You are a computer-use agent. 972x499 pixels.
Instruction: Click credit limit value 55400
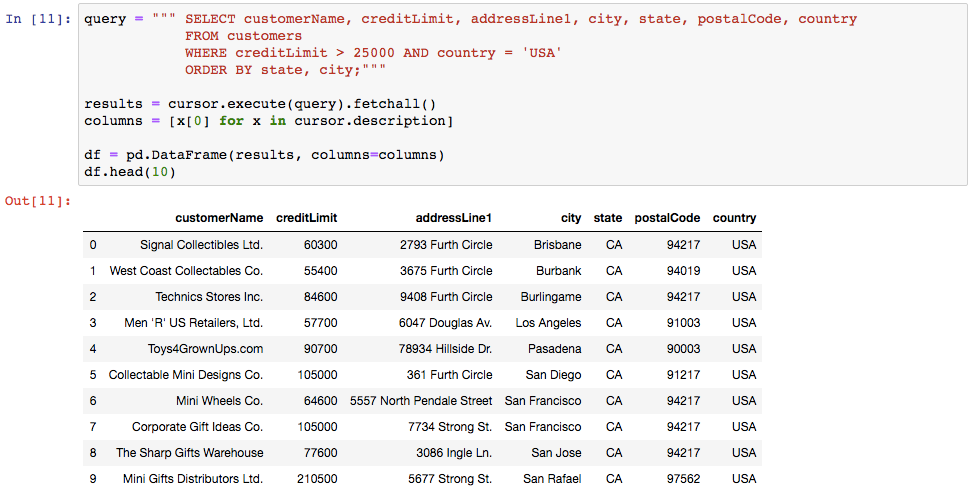pos(320,271)
